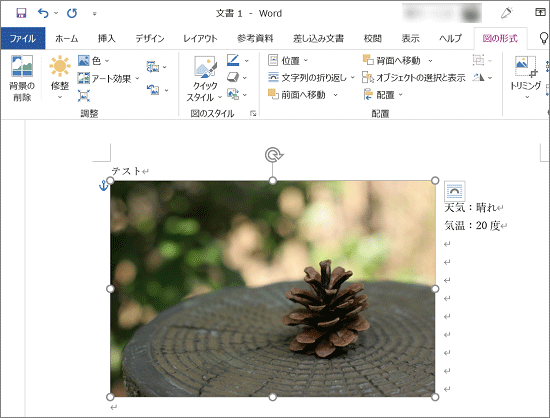Screen dimensions: 550x418
Task: Expand the picture effects dropdown arrow
Action: click(245, 77)
